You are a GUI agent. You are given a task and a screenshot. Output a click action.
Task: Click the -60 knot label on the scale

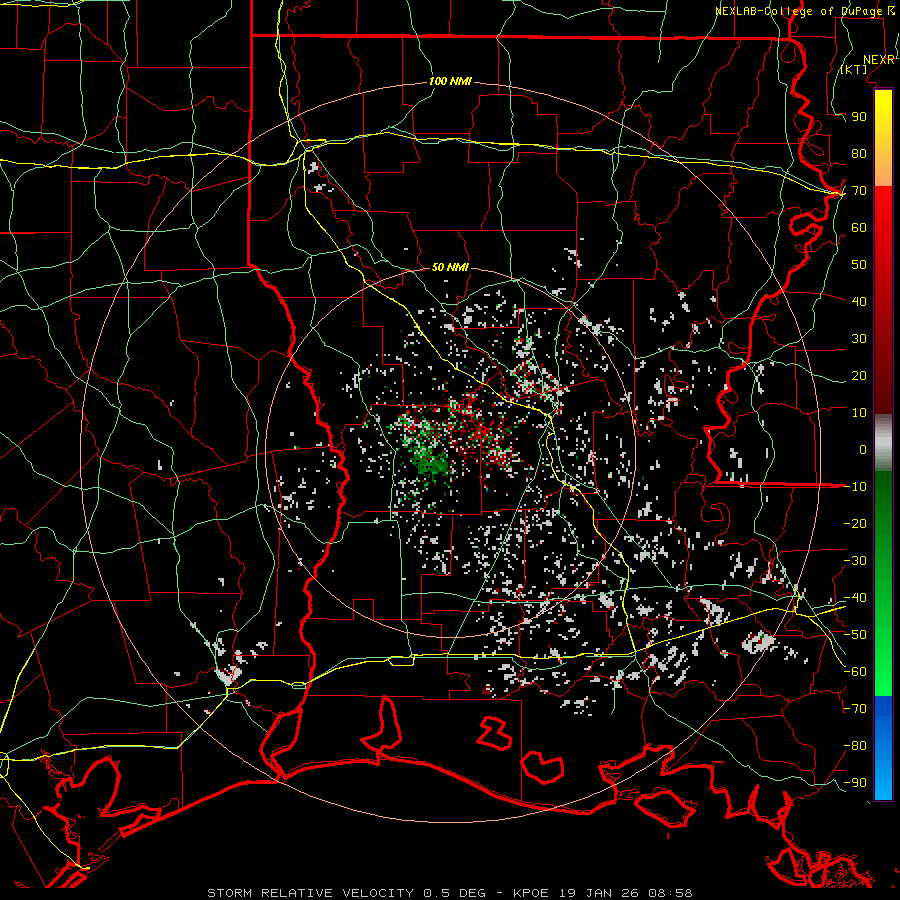[855, 672]
